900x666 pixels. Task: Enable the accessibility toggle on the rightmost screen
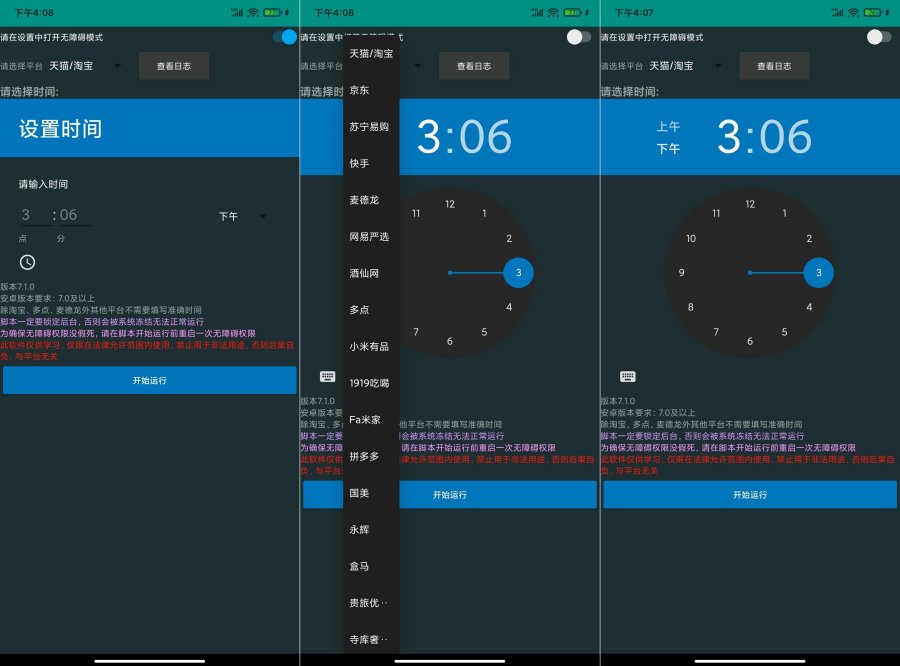pyautogui.click(x=878, y=37)
